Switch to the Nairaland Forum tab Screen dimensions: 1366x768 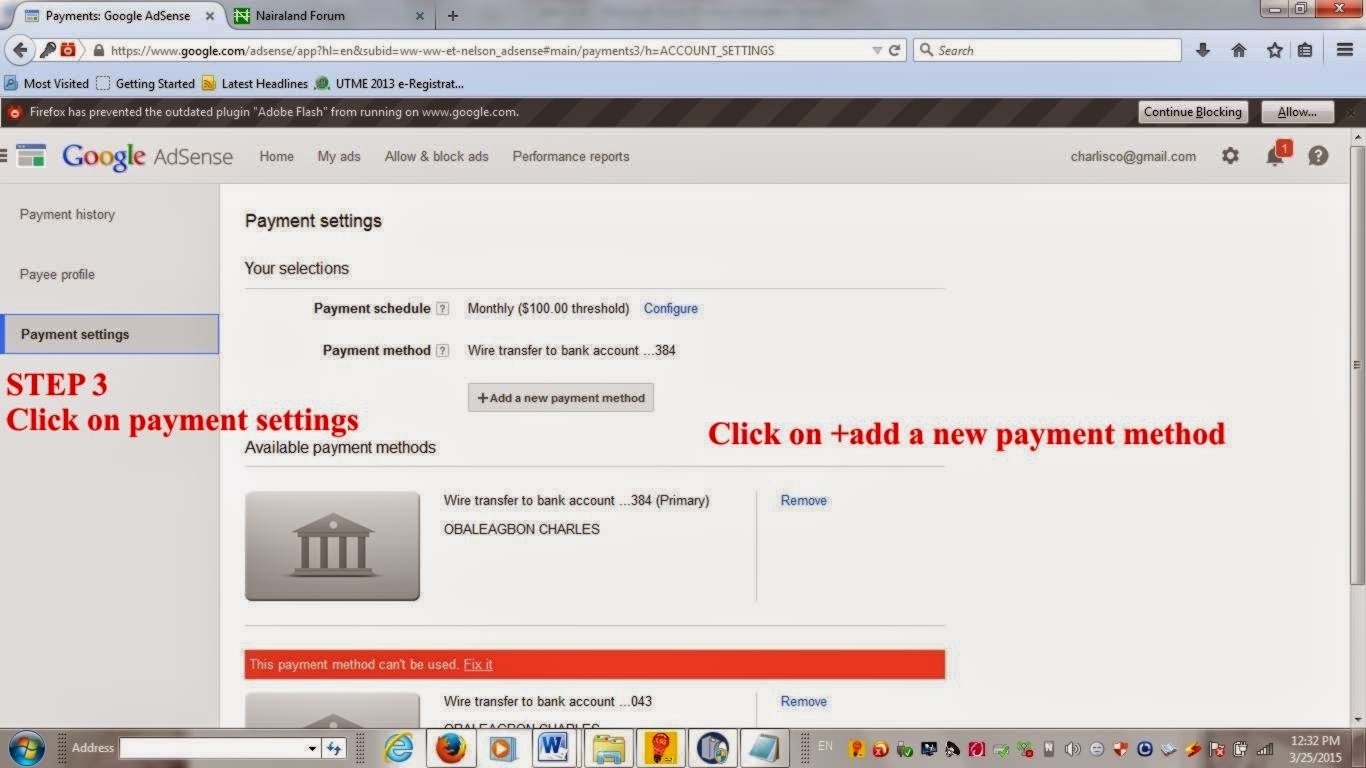click(331, 16)
